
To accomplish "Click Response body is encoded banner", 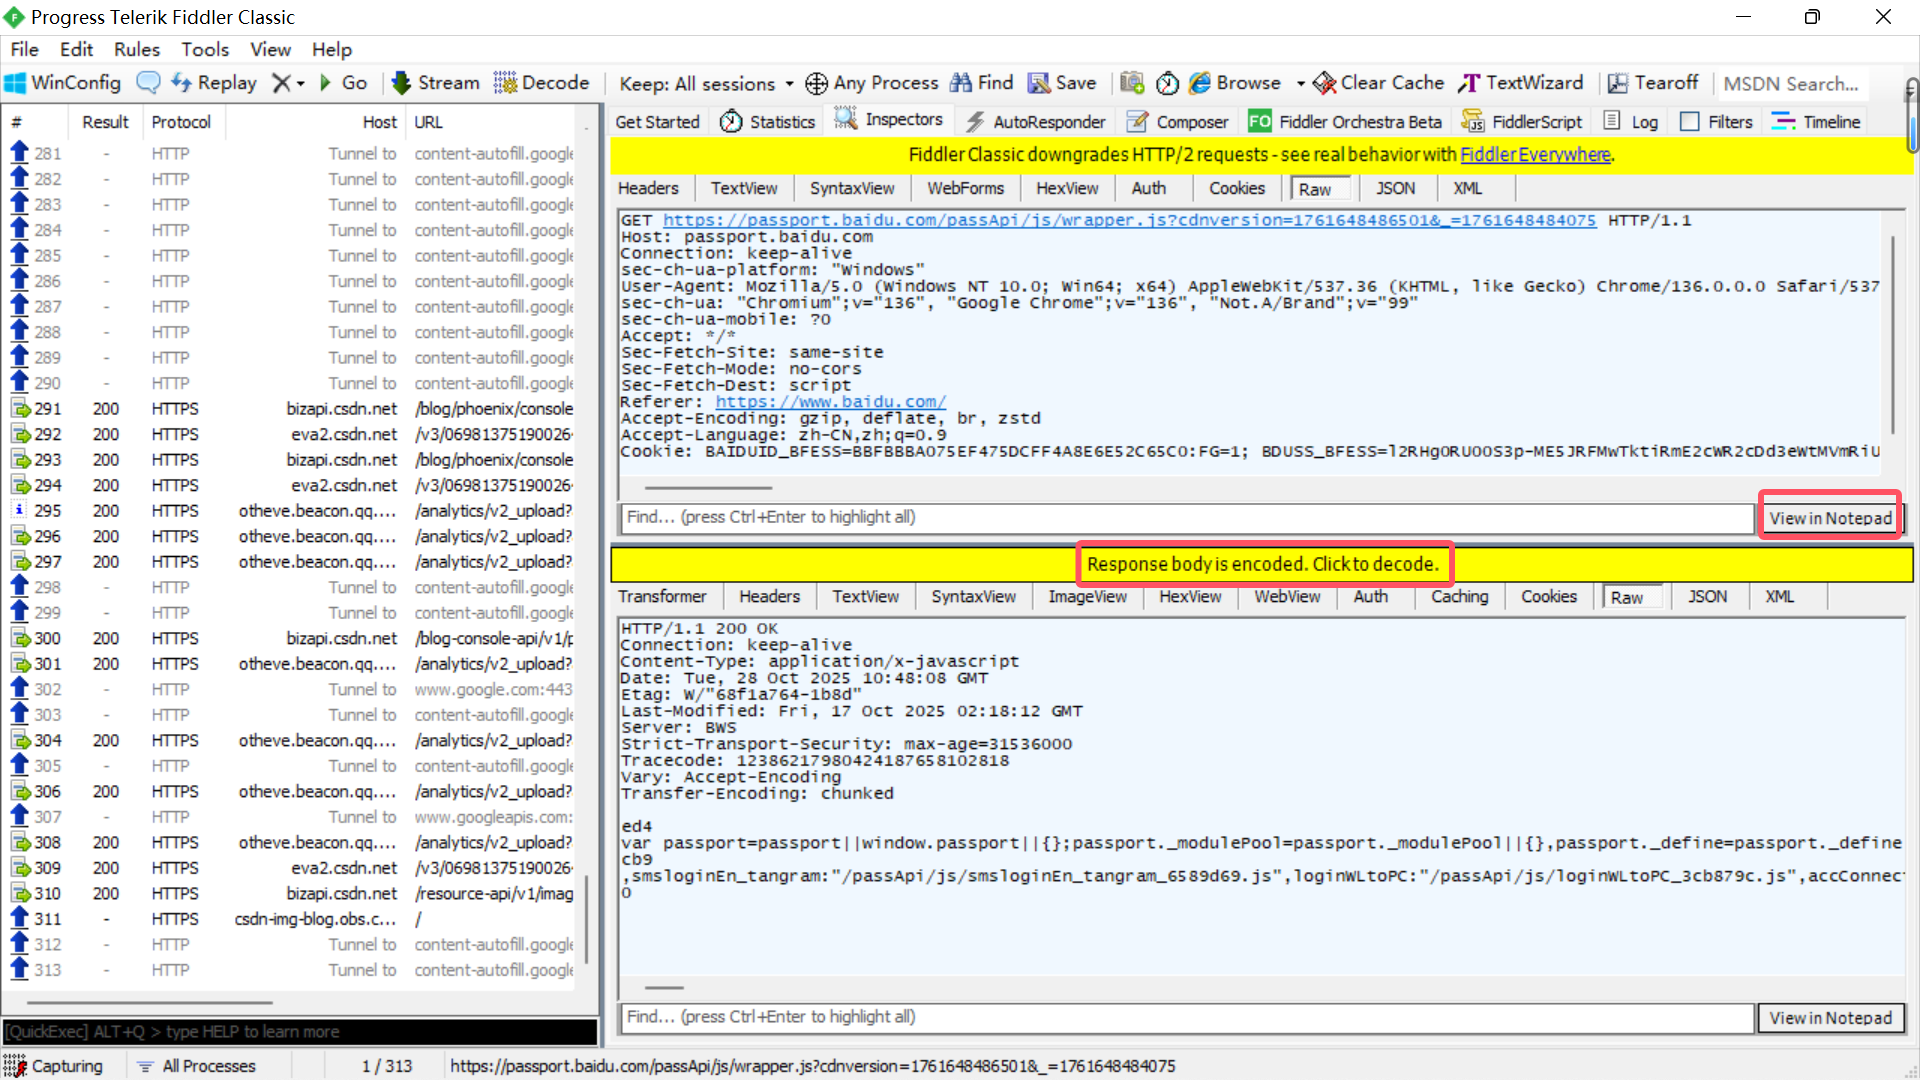I will (x=1263, y=564).
